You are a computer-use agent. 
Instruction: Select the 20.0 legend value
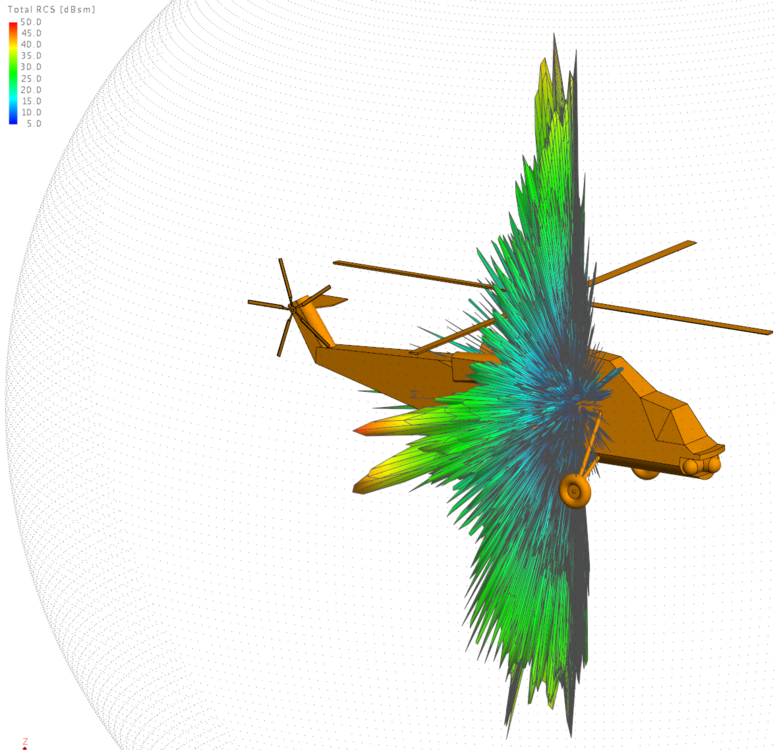point(31,90)
